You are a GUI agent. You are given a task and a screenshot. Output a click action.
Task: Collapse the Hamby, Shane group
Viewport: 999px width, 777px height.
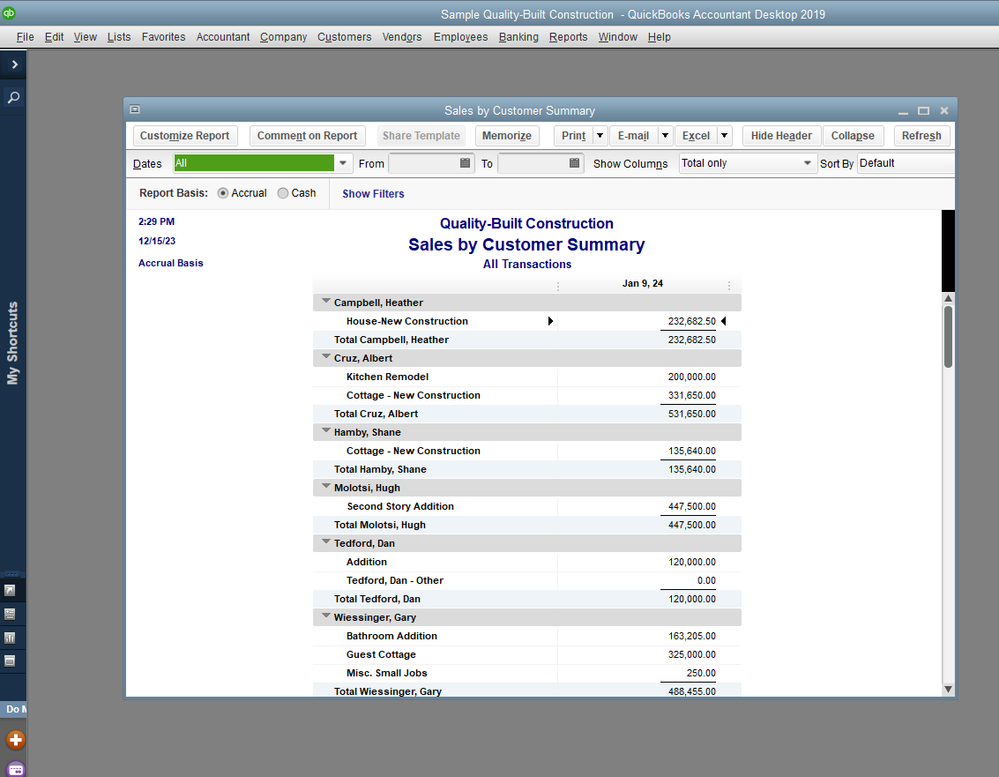(326, 431)
